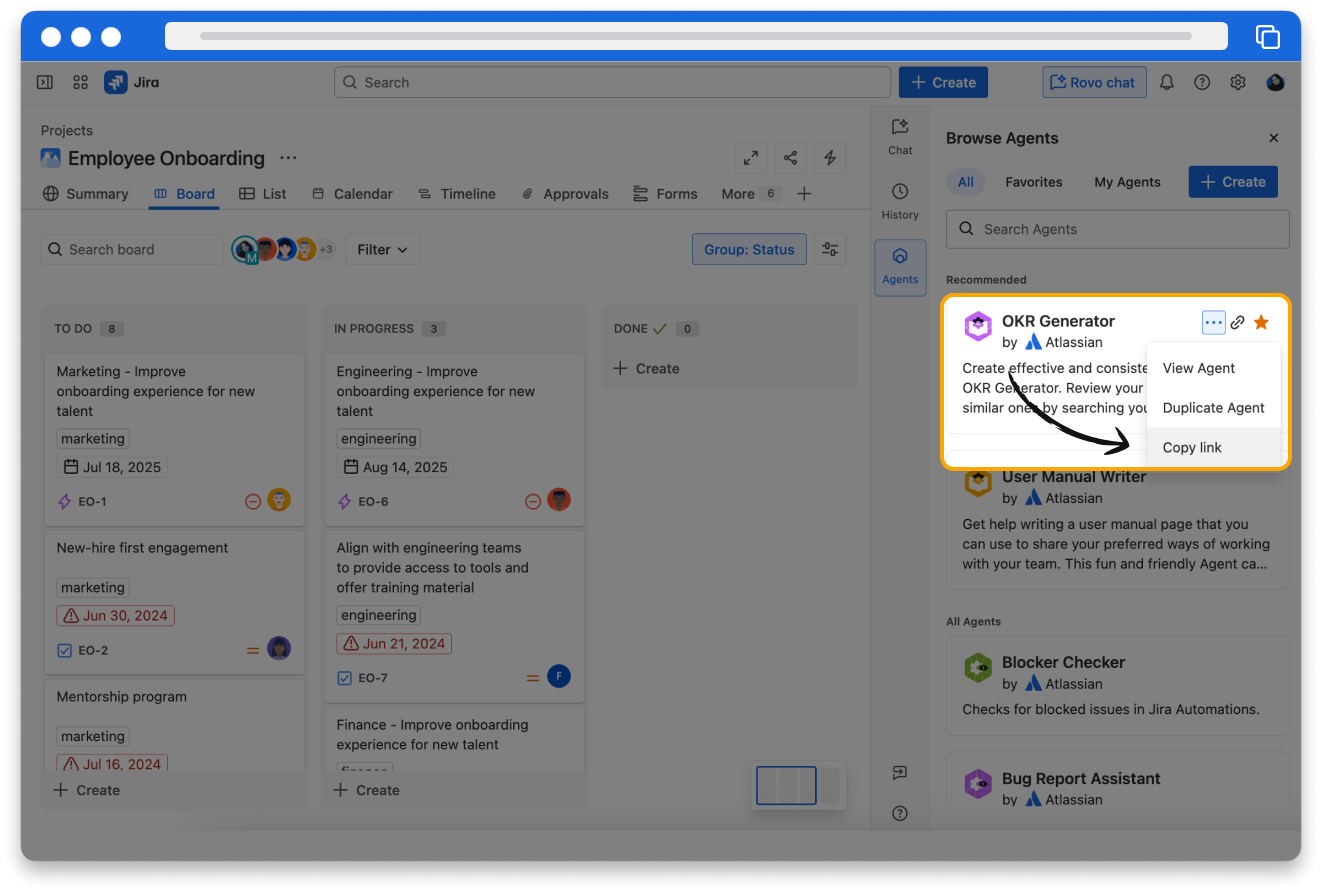Add a new view with plus icon
Screen dimensions: 1322x892
click(804, 194)
